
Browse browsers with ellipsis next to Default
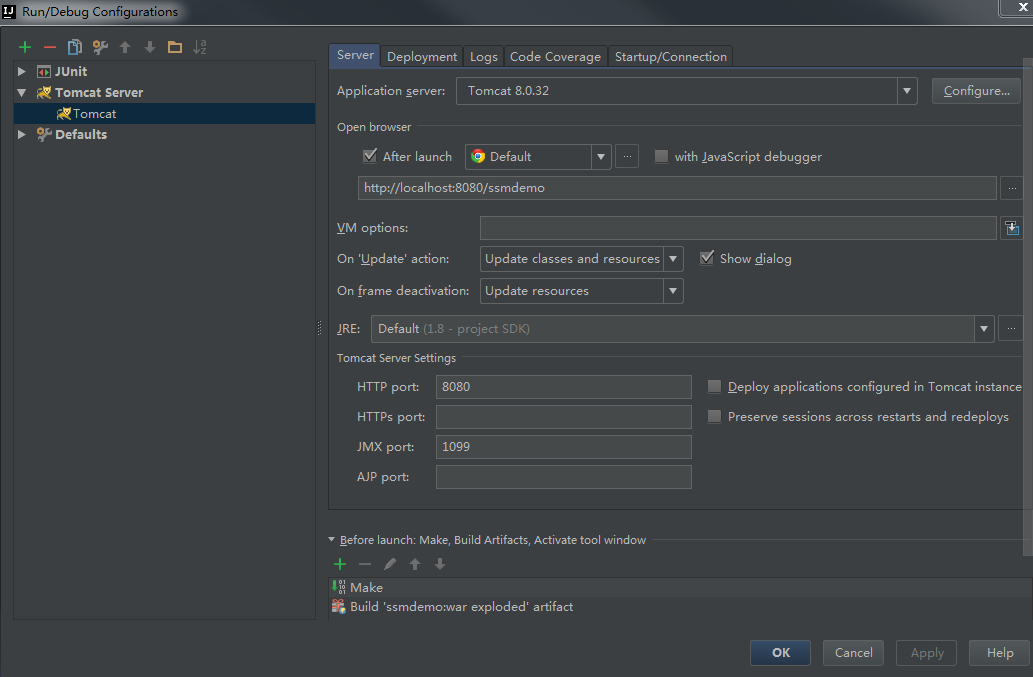pos(627,157)
